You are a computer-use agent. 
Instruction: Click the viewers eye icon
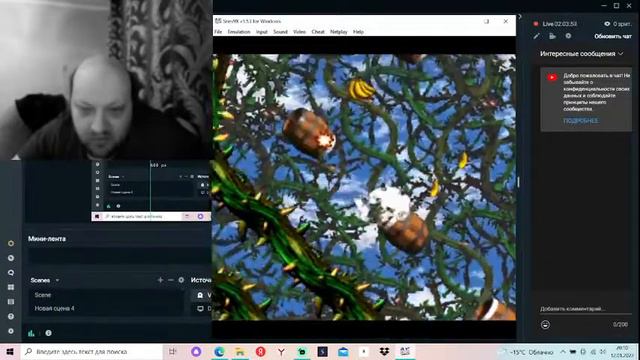pos(607,24)
